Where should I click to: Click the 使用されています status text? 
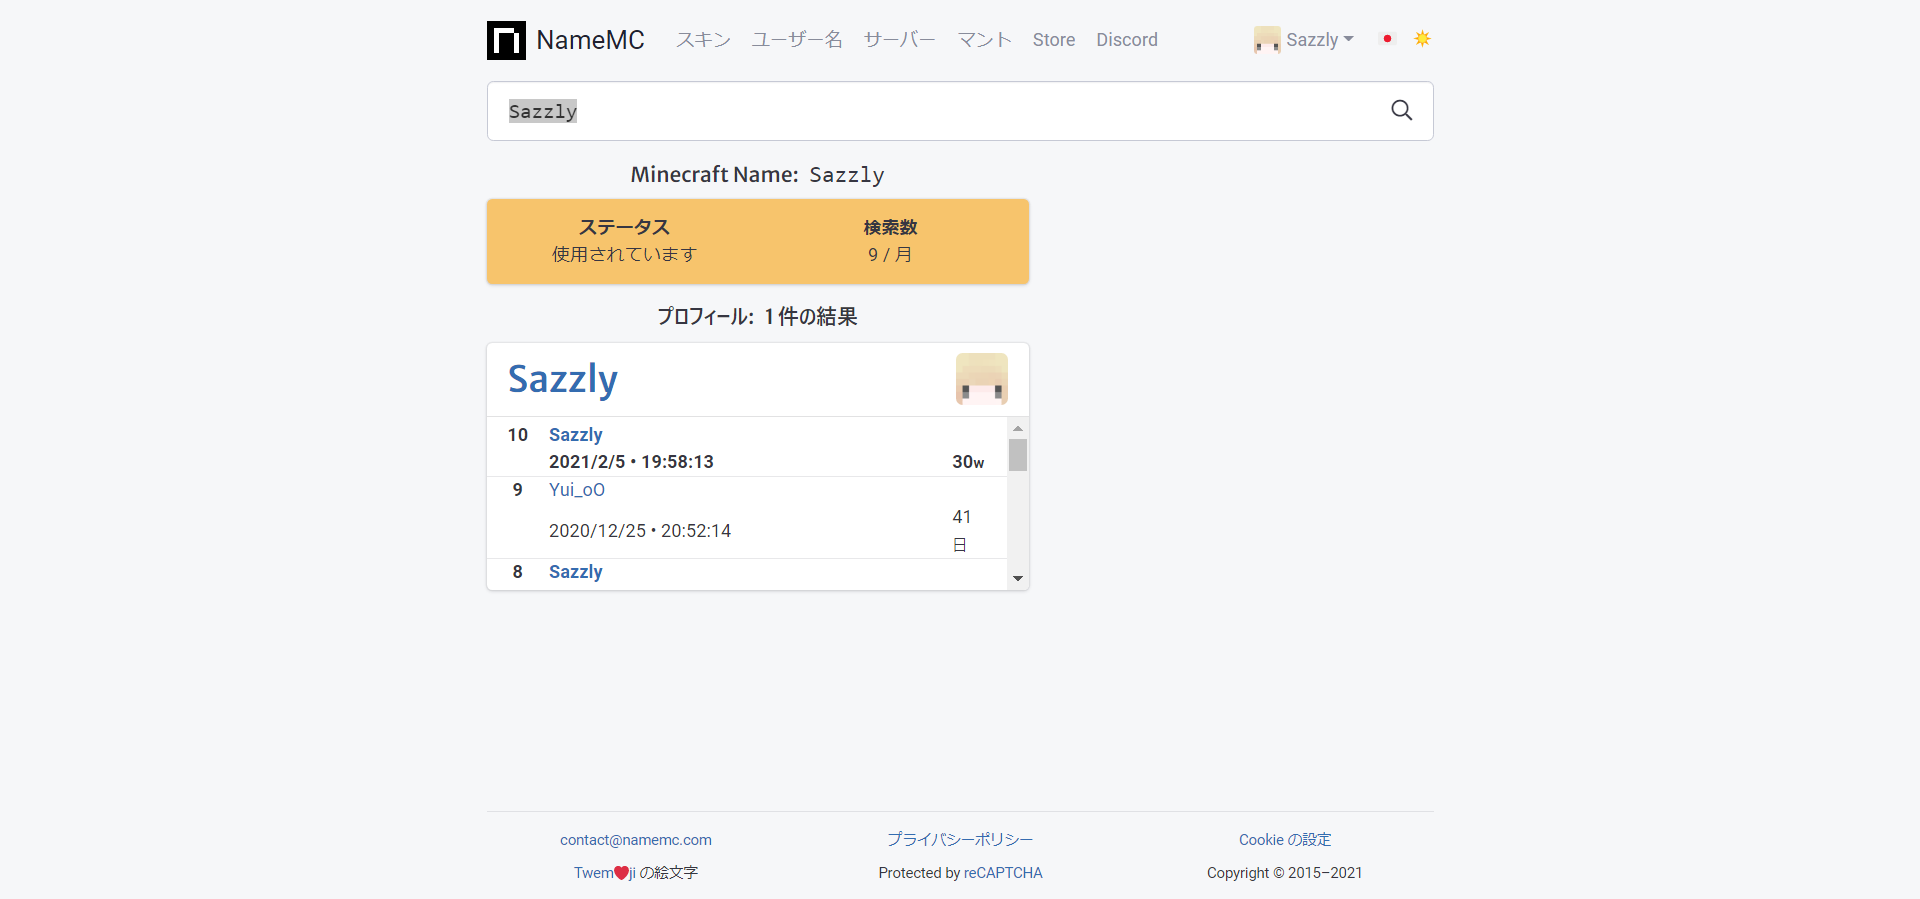pos(624,254)
